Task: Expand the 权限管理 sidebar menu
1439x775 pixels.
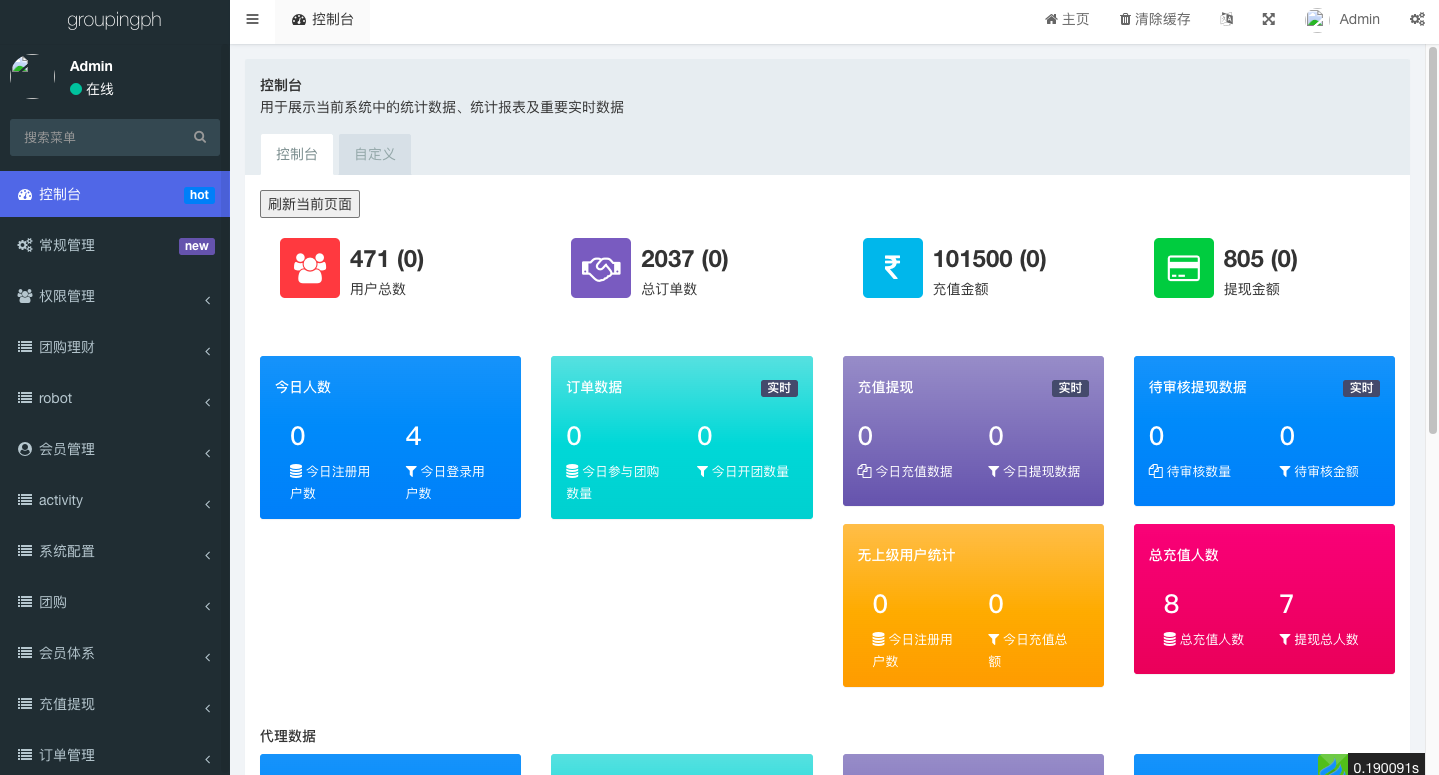Action: pos(115,296)
